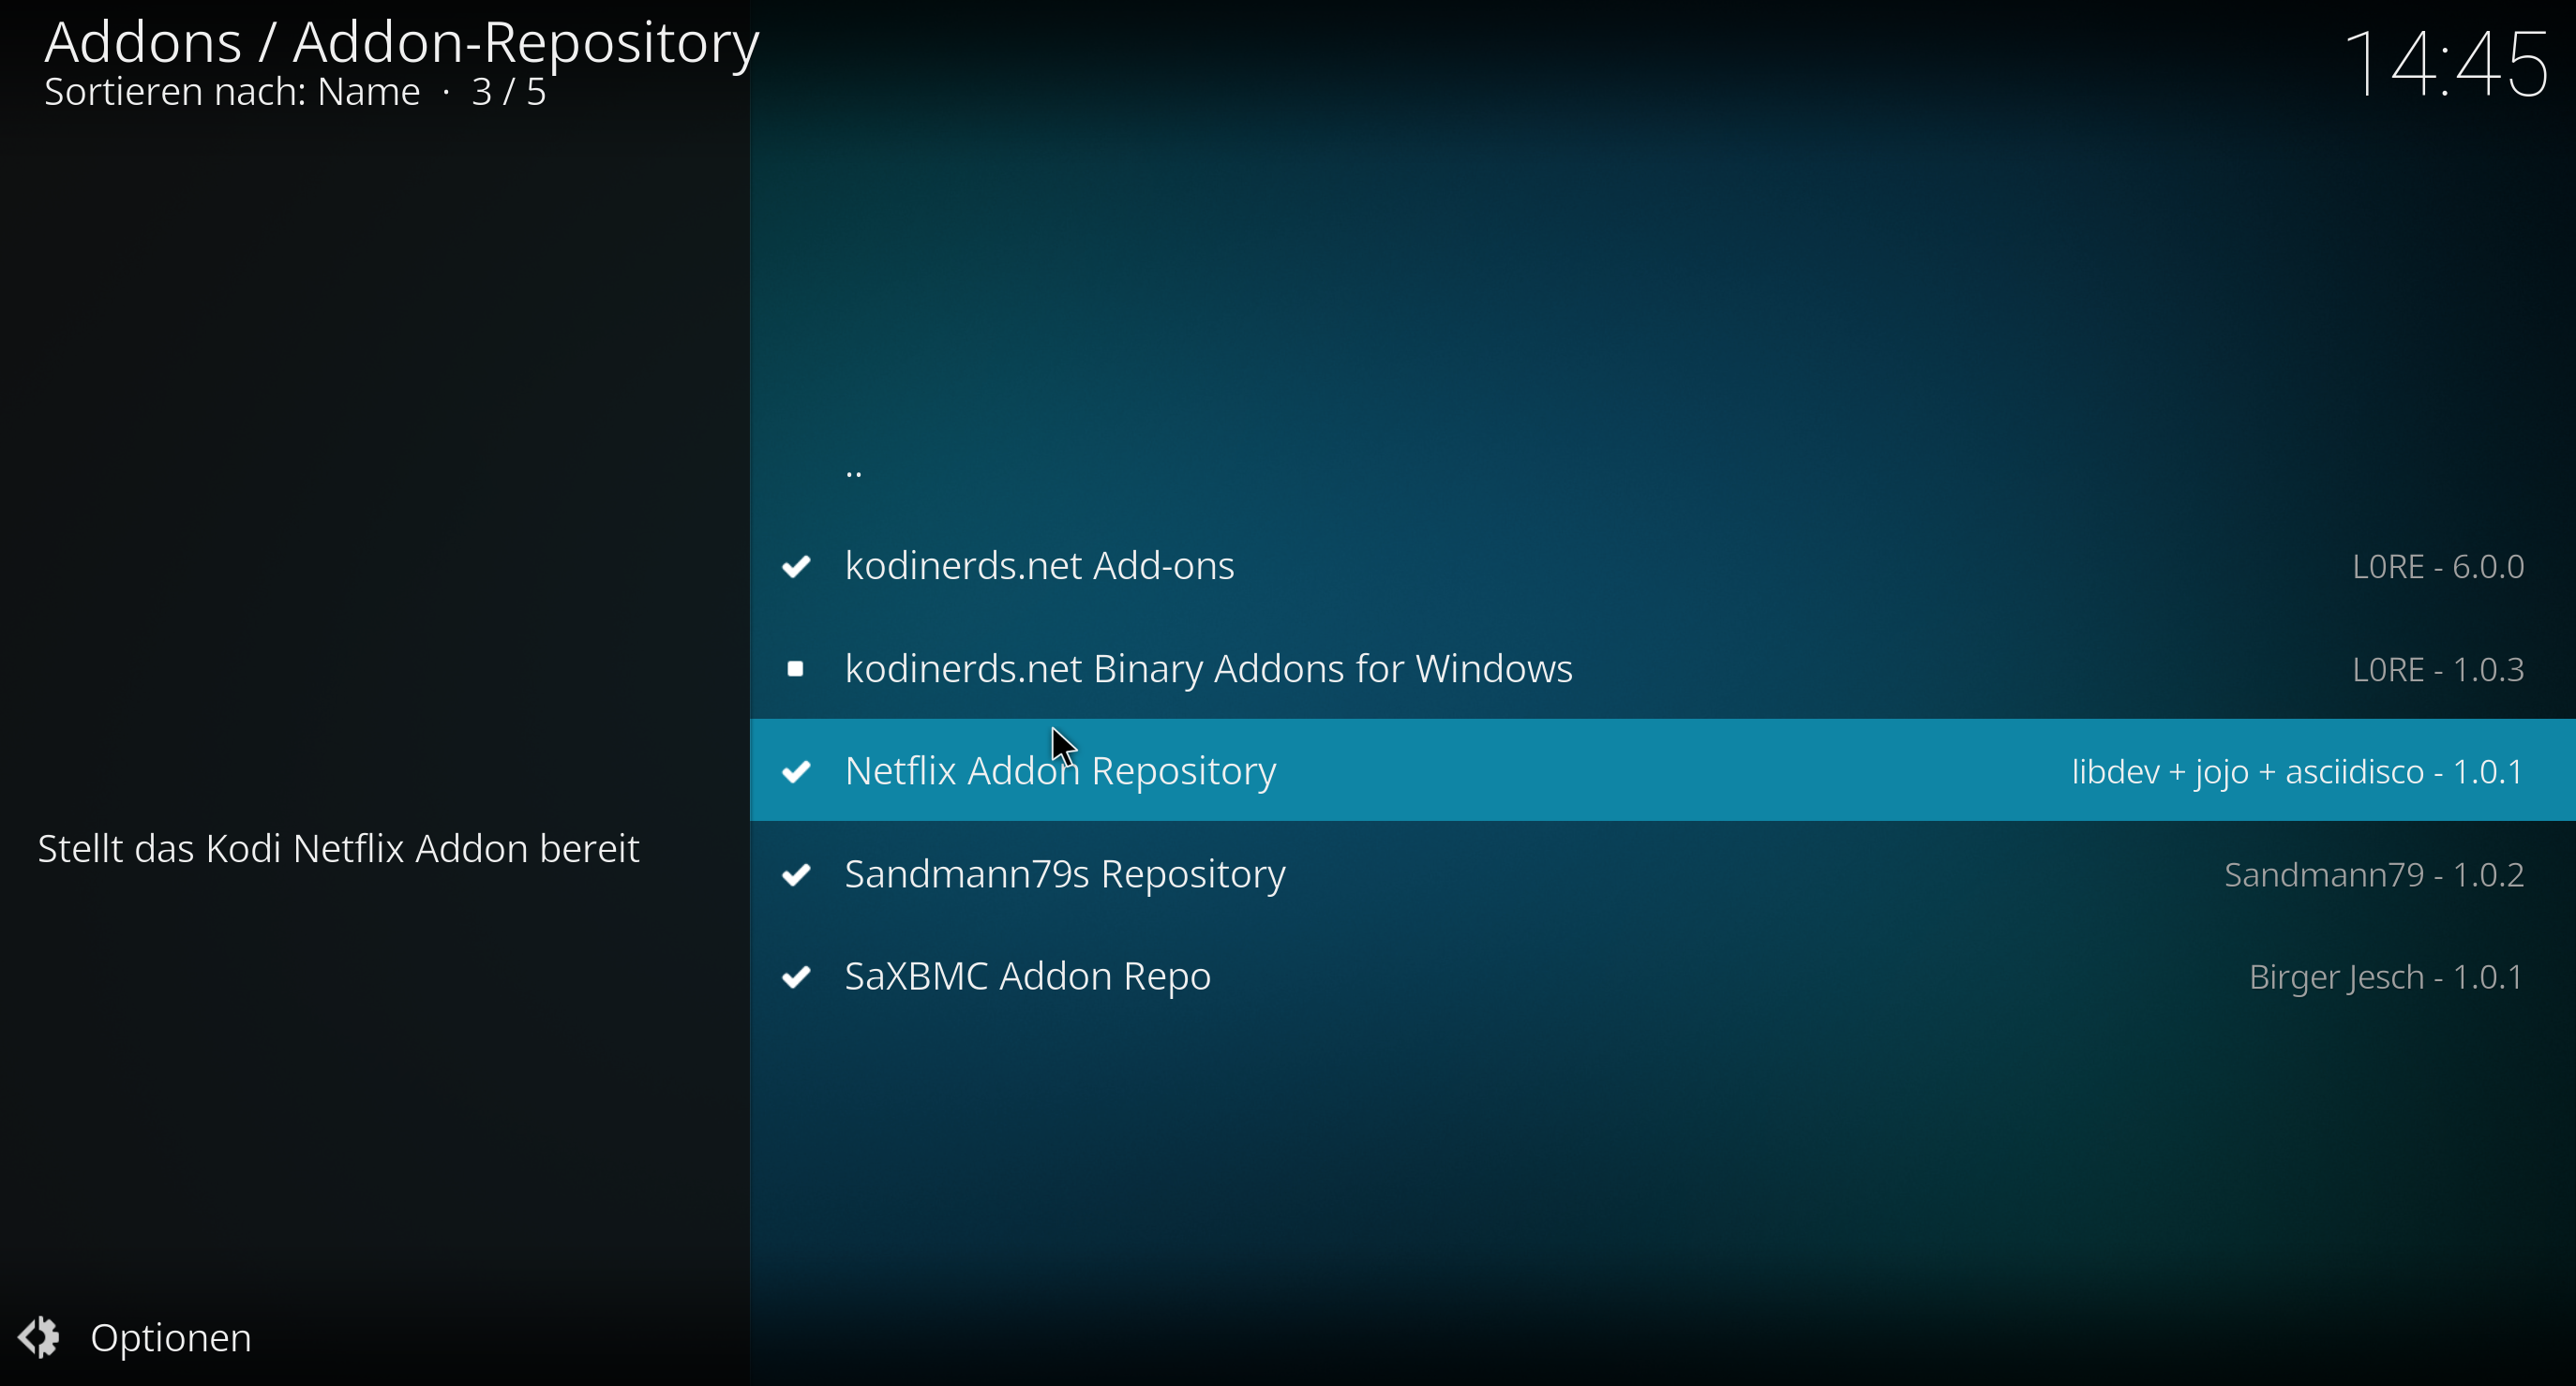This screenshot has width=2576, height=1386.
Task: Go up via the ".." parent entry
Action: [x=1662, y=464]
